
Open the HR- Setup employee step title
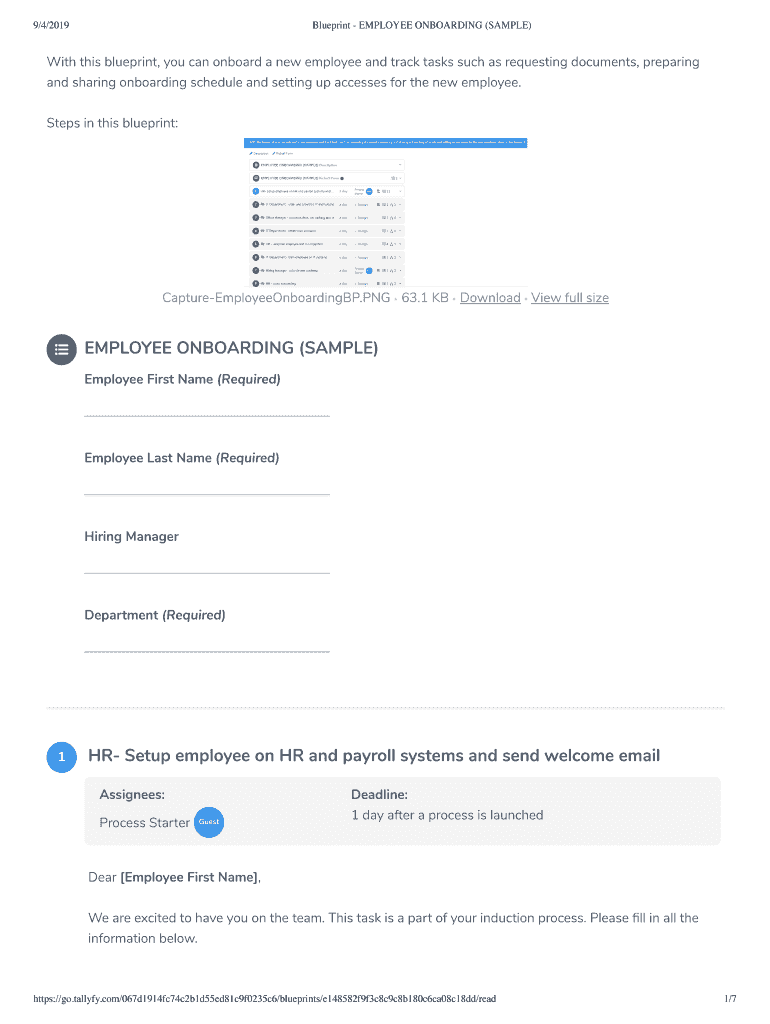tap(374, 756)
